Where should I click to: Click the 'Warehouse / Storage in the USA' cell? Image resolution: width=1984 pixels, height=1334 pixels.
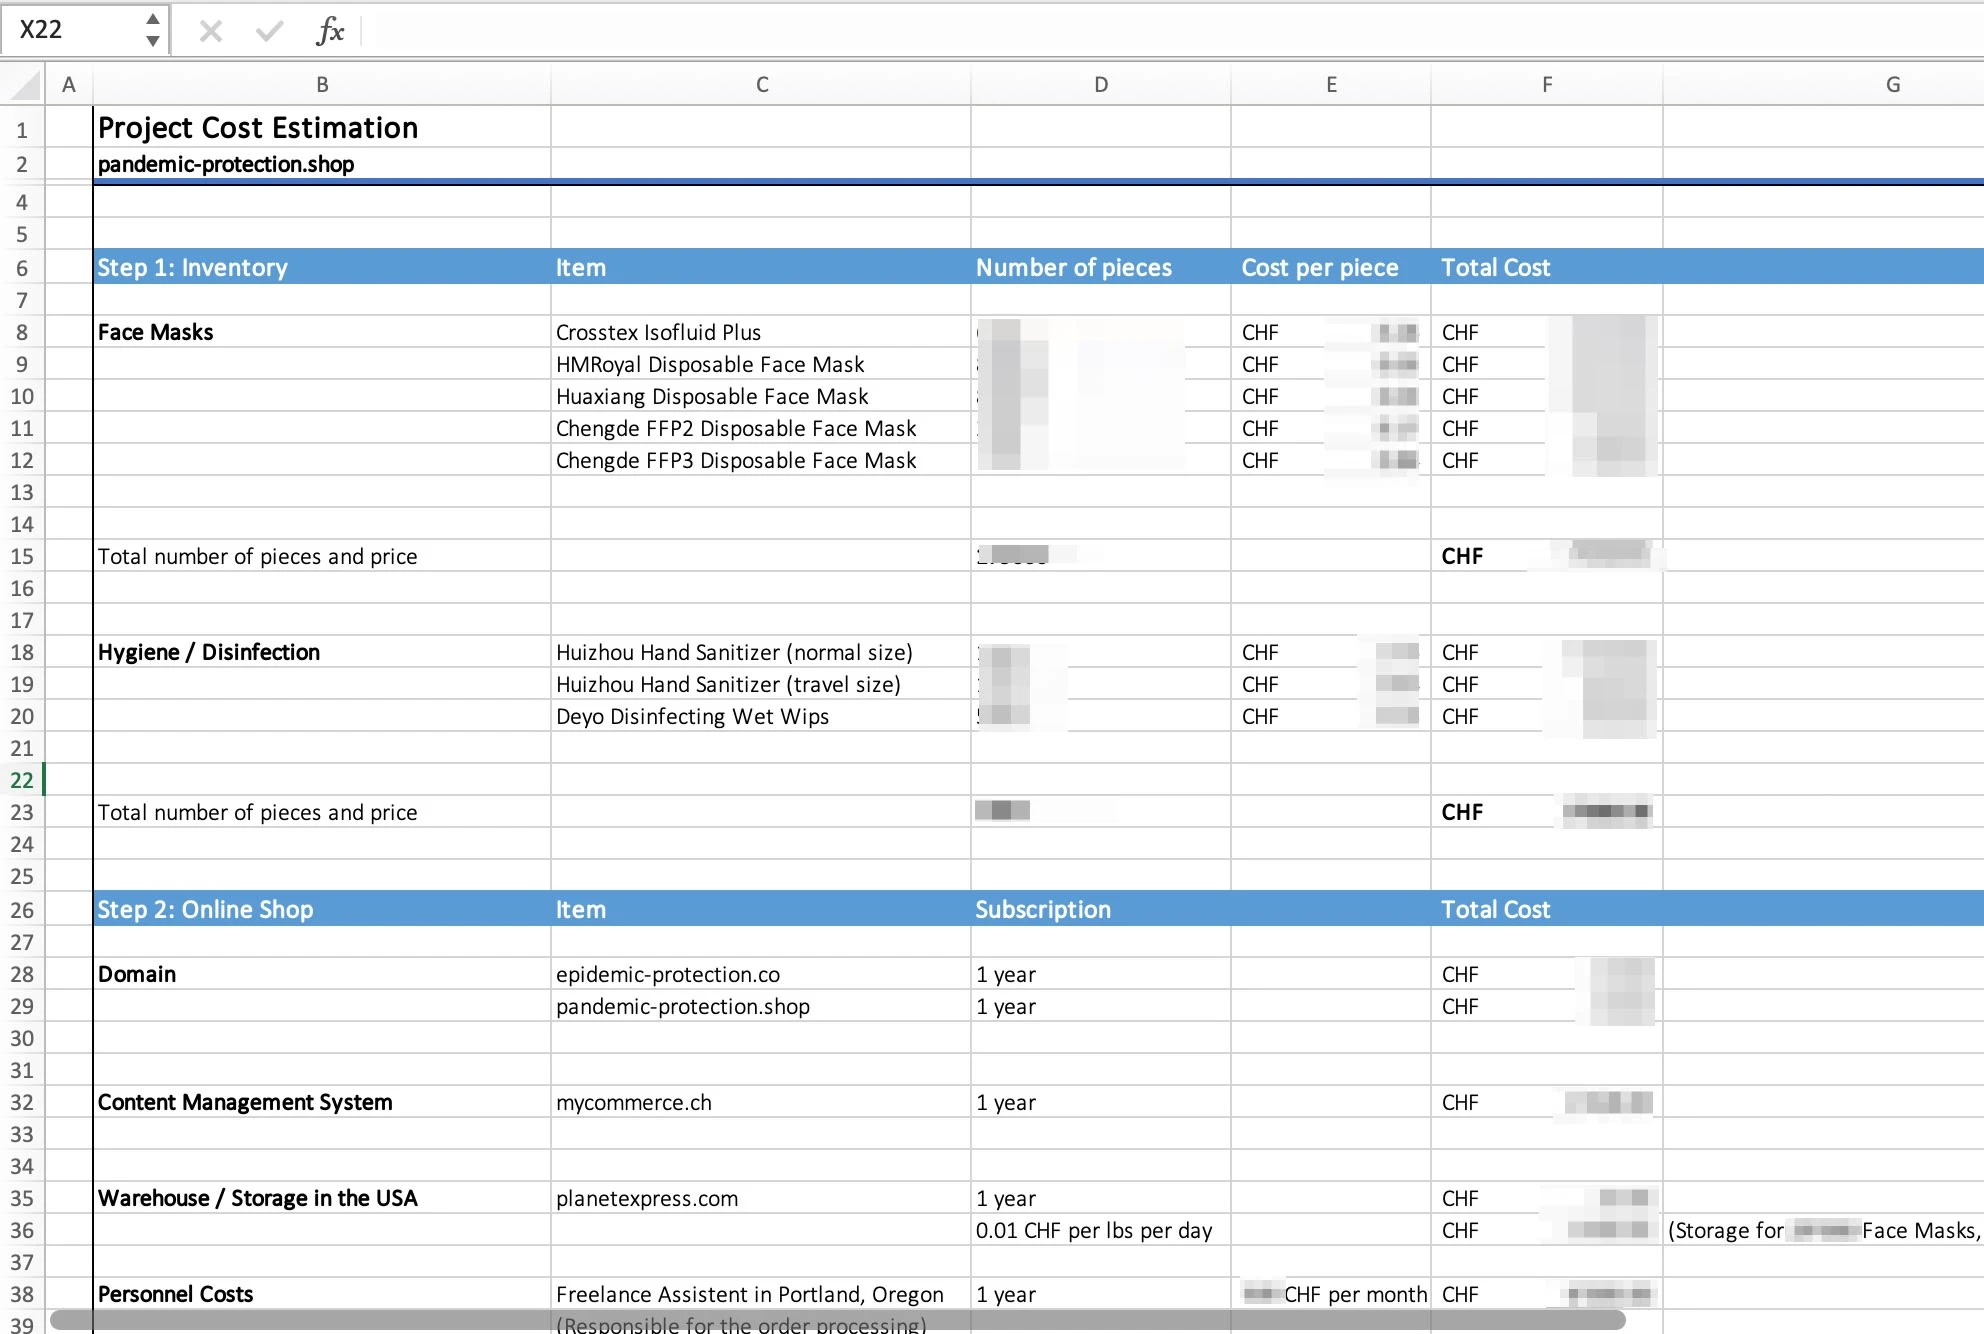[322, 1198]
